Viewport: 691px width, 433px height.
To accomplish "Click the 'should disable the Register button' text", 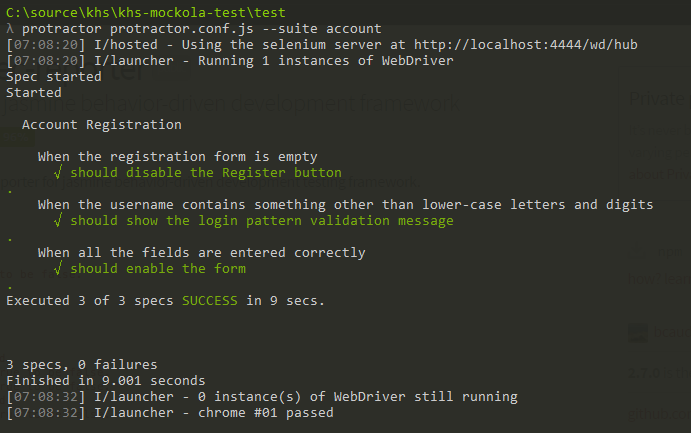I will point(206,172).
